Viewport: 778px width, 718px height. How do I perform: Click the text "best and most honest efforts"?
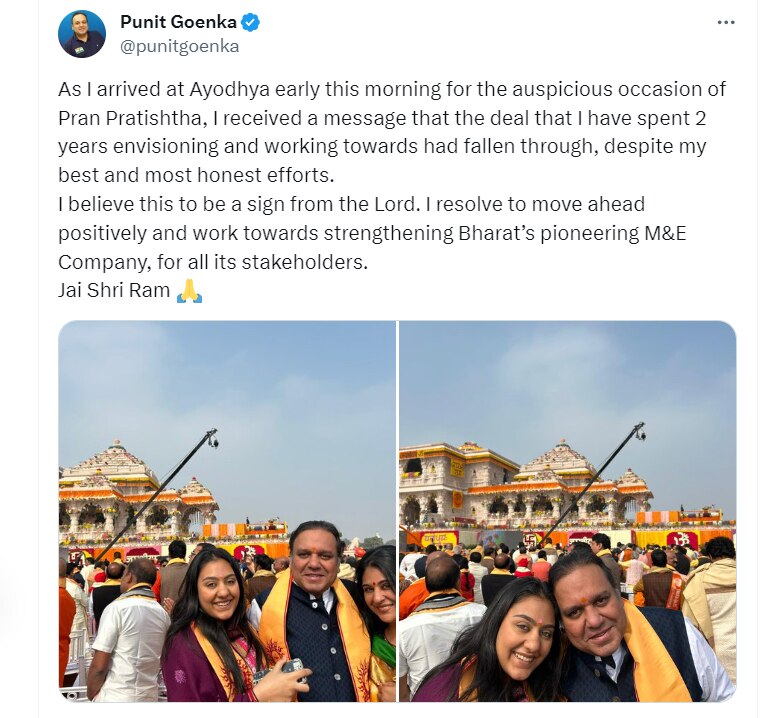(x=196, y=176)
